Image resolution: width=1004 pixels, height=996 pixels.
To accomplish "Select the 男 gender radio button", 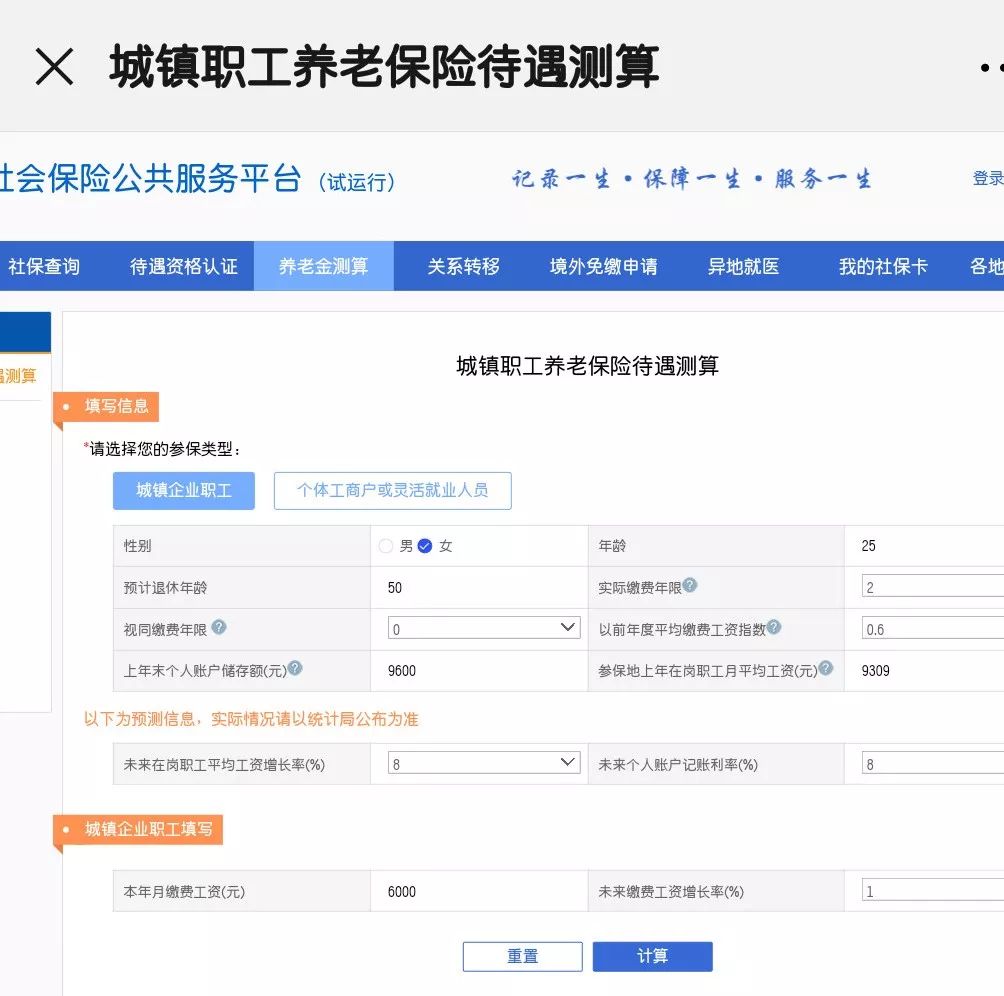I will (386, 546).
